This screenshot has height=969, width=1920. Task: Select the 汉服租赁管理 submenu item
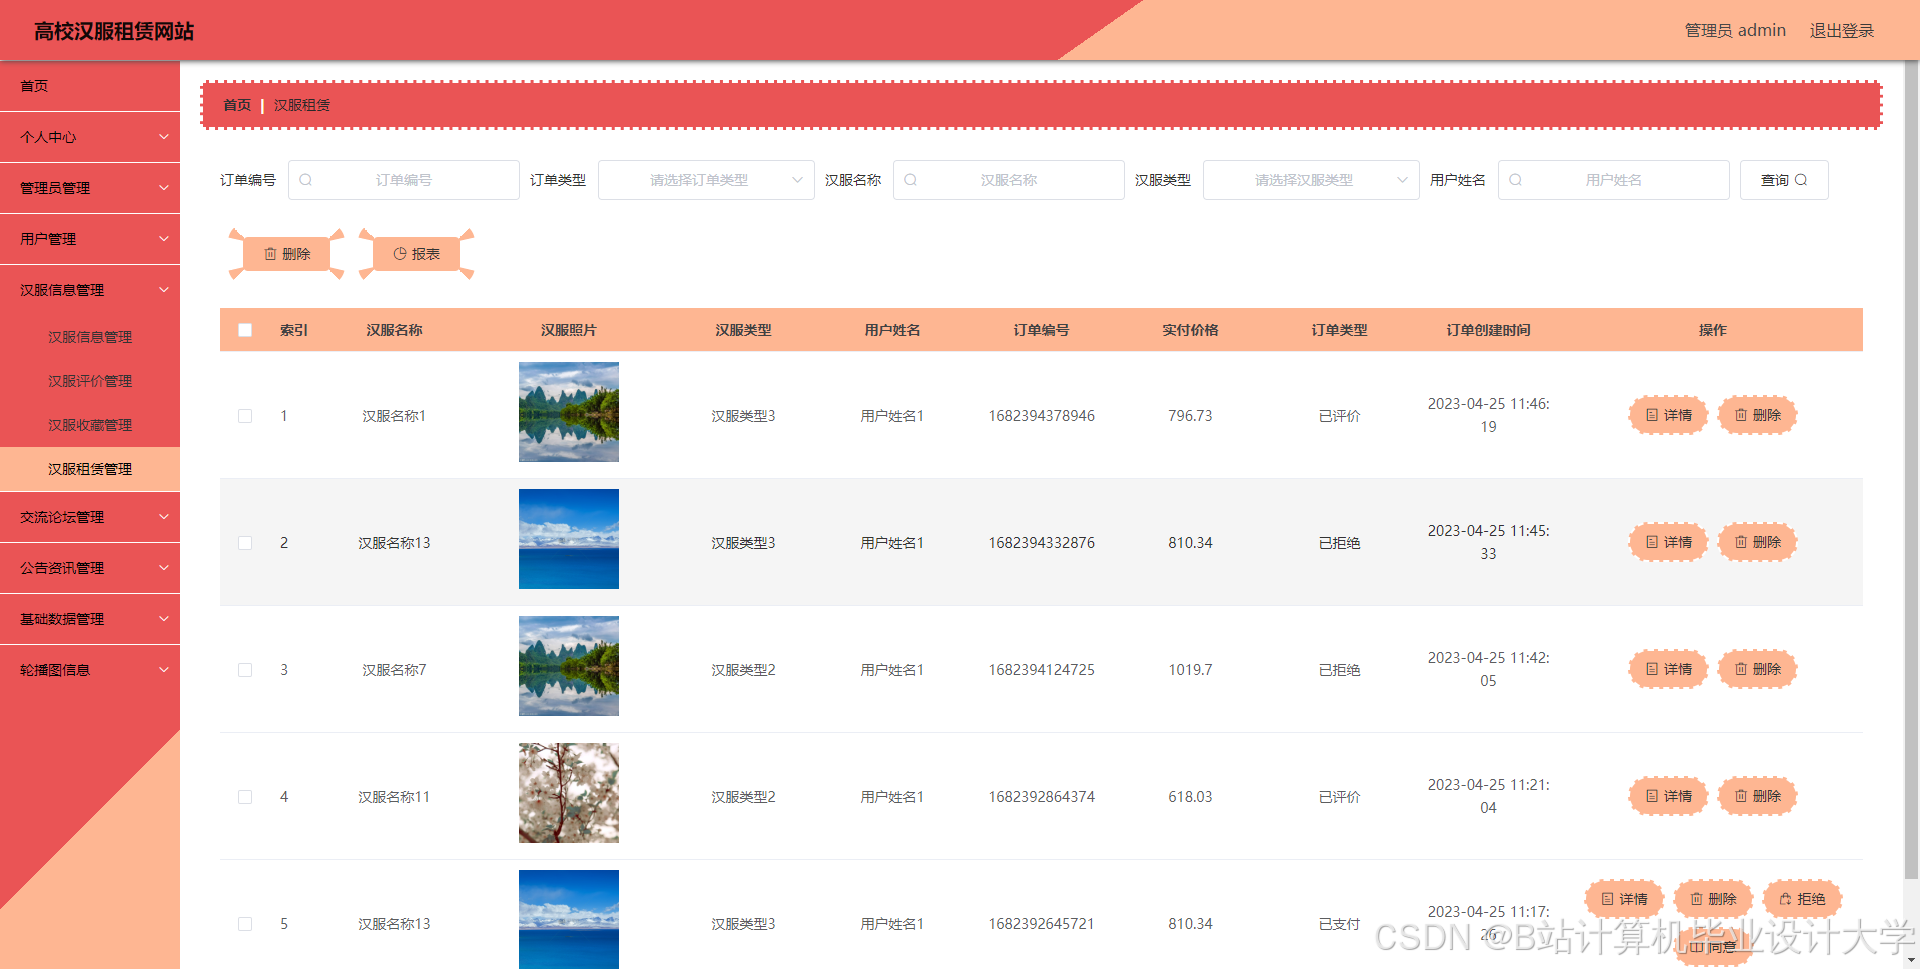[90, 469]
